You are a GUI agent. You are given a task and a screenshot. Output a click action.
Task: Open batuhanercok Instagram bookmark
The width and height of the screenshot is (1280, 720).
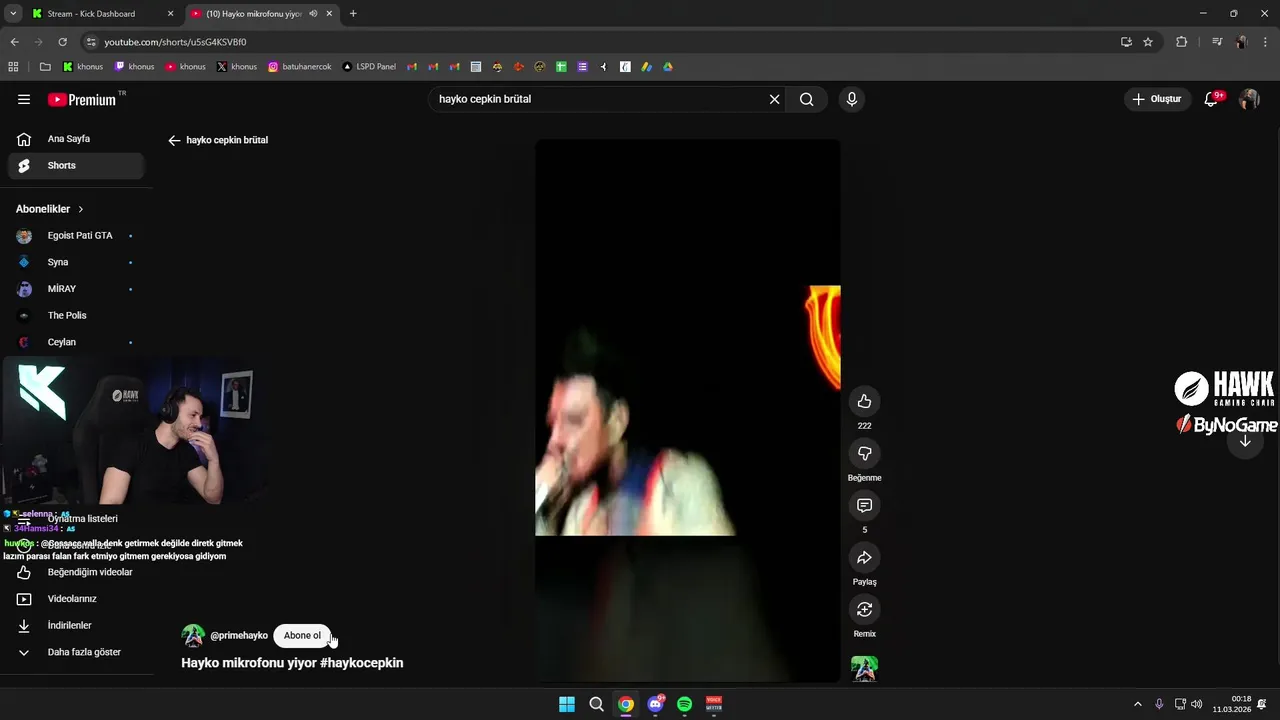click(x=300, y=67)
